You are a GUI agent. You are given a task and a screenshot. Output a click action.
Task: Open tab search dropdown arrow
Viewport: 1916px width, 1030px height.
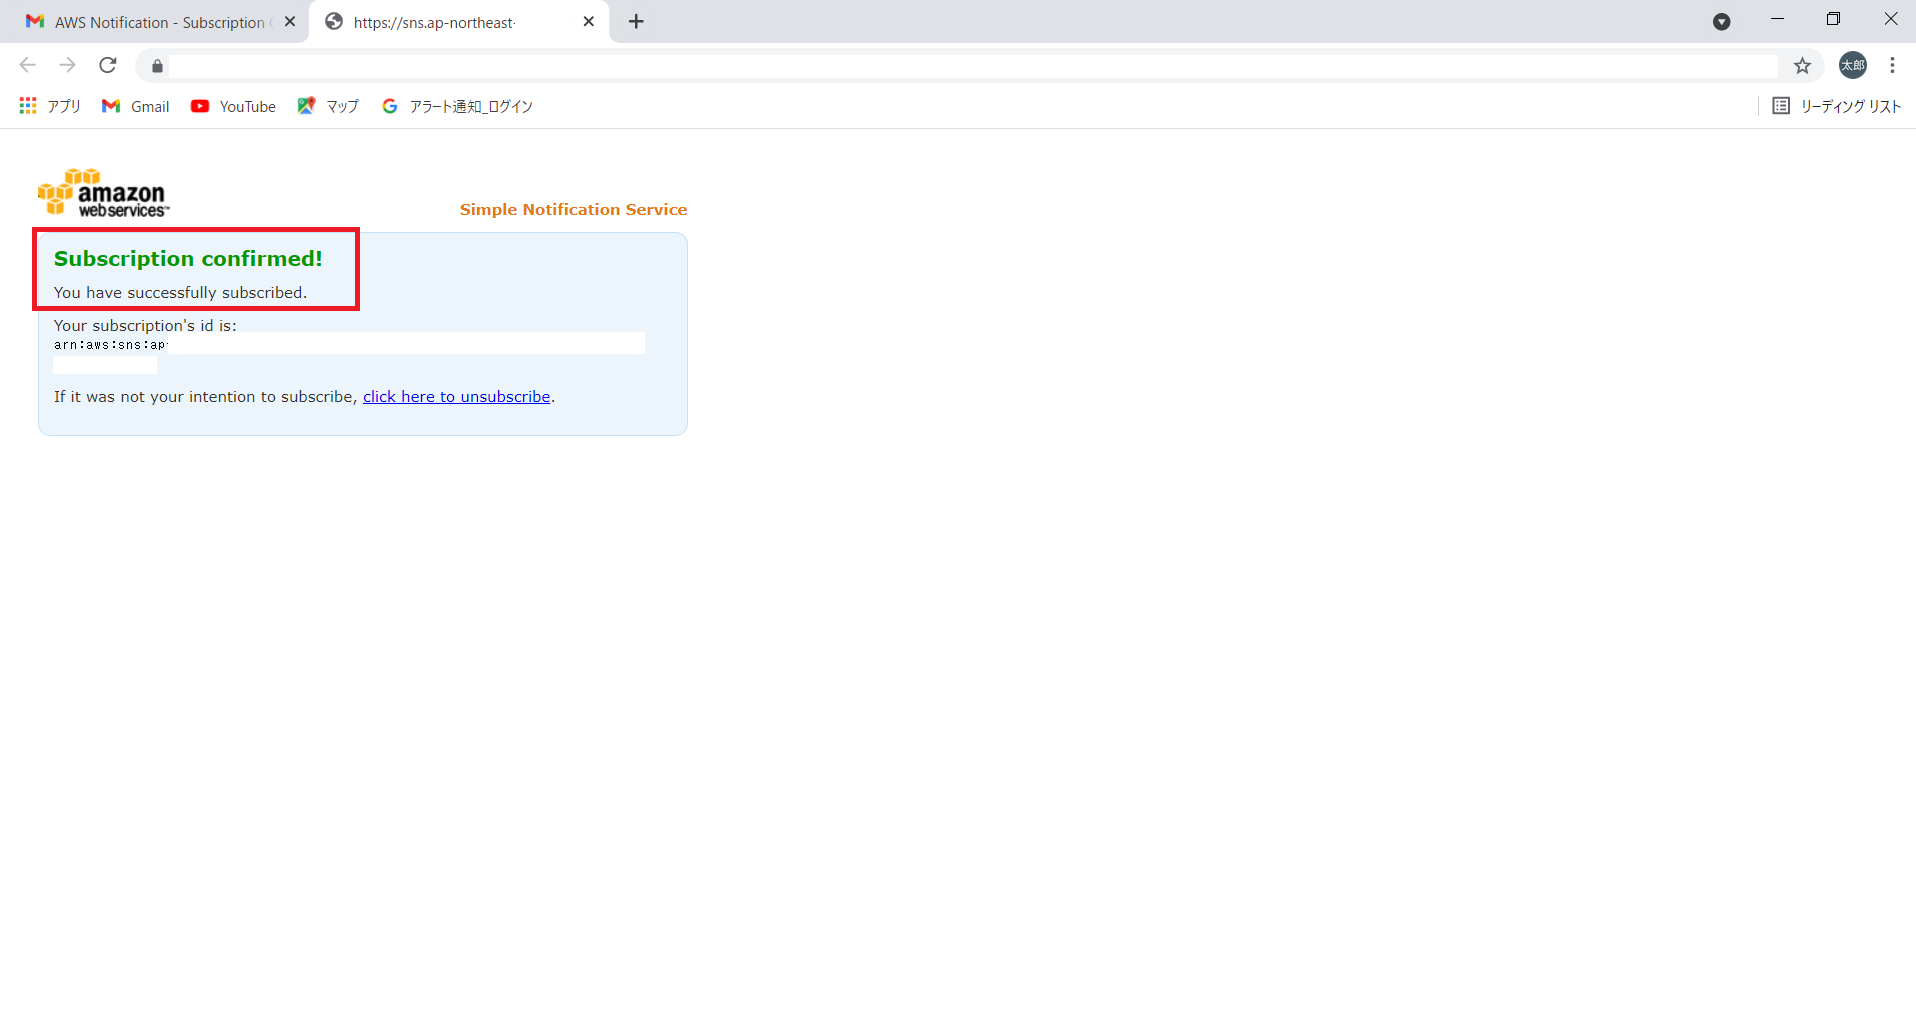pyautogui.click(x=1722, y=22)
